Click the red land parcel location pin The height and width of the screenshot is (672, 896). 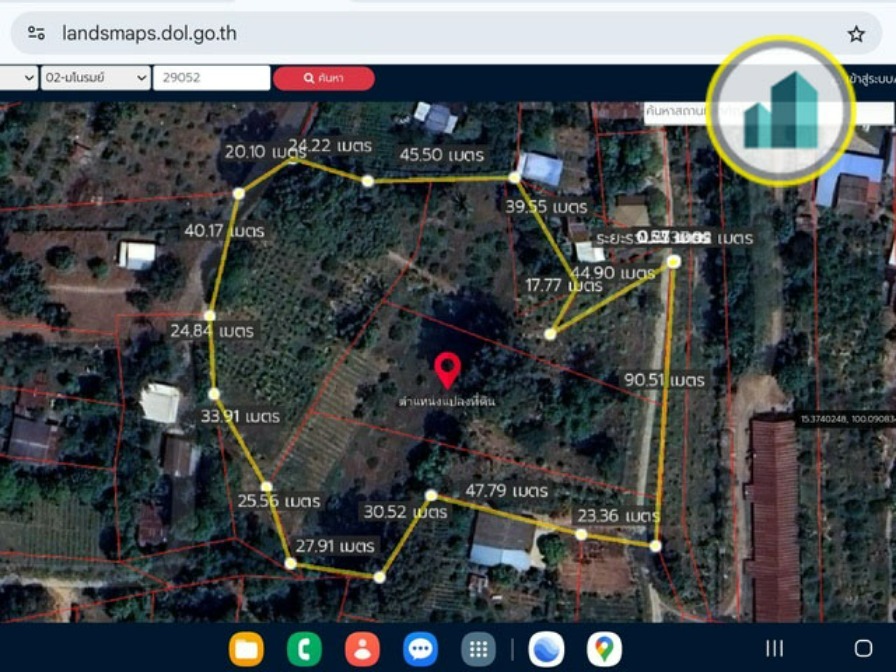point(447,369)
